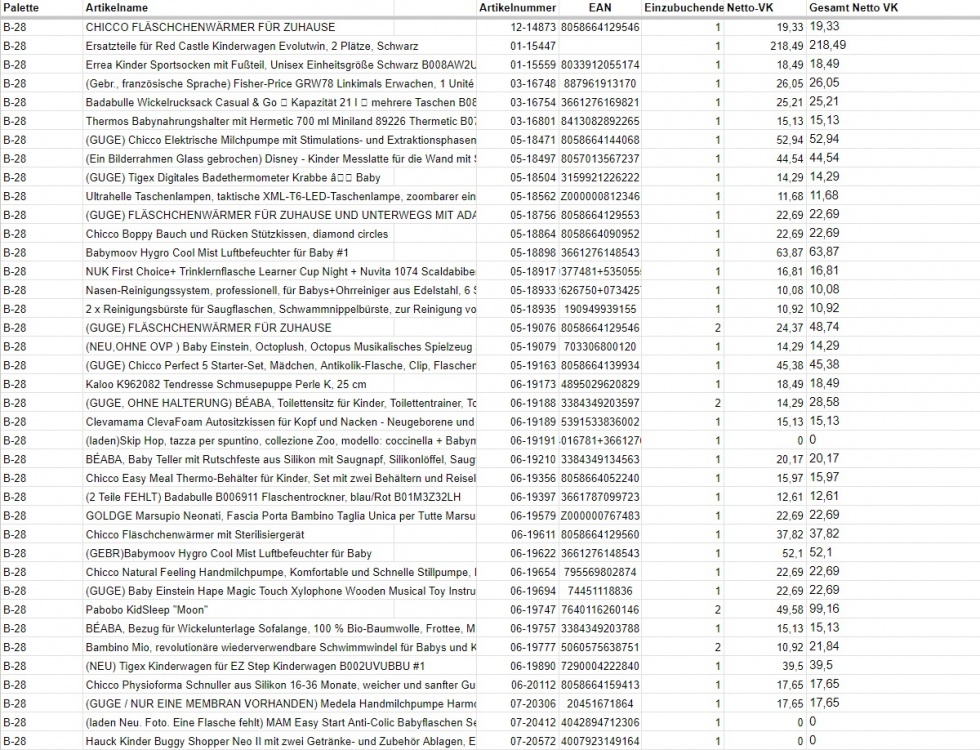Click EAN cell Z000000812346

(600, 196)
